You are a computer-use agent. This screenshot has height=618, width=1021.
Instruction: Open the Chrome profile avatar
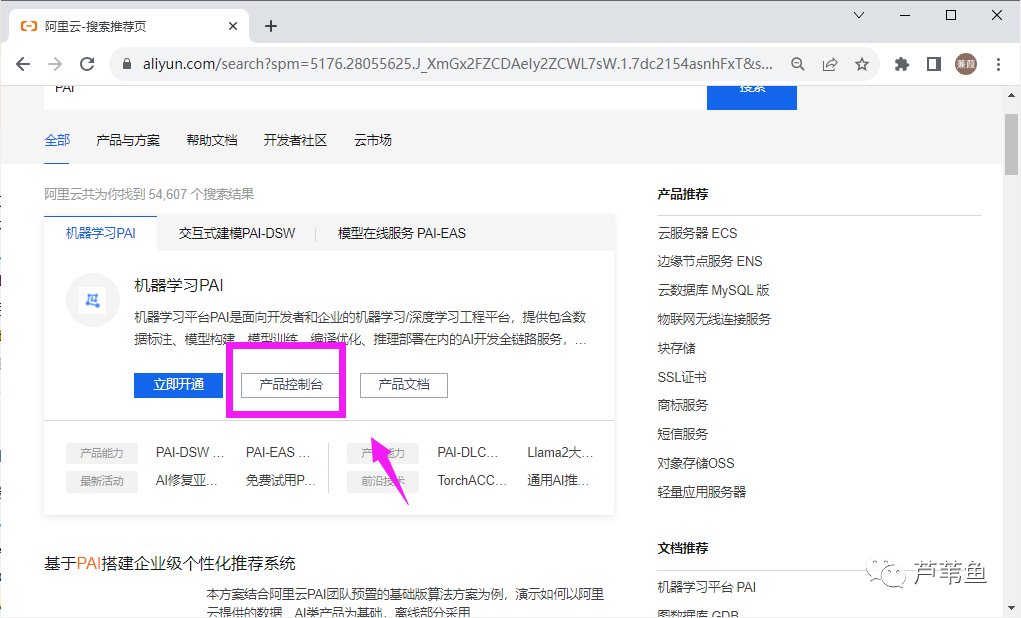click(966, 64)
